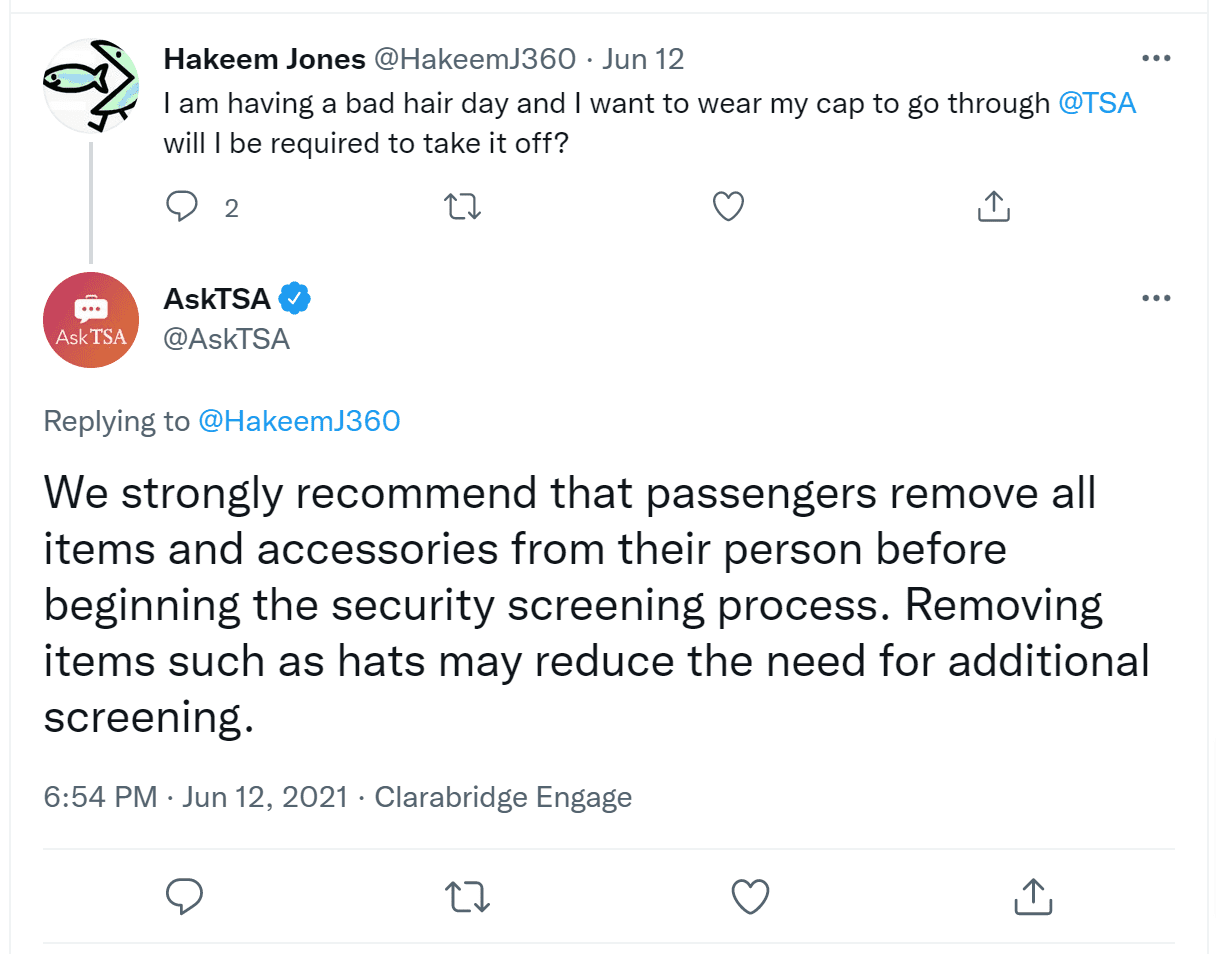
Task: Click the 6:54 PM Jun 12, 2021 timestamp
Action: (196, 797)
